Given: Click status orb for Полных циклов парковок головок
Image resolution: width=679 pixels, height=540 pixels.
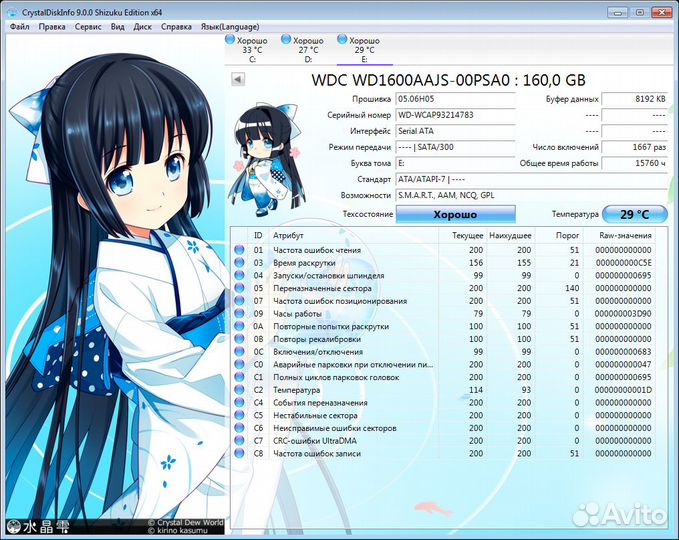Looking at the screenshot, I should [x=239, y=377].
